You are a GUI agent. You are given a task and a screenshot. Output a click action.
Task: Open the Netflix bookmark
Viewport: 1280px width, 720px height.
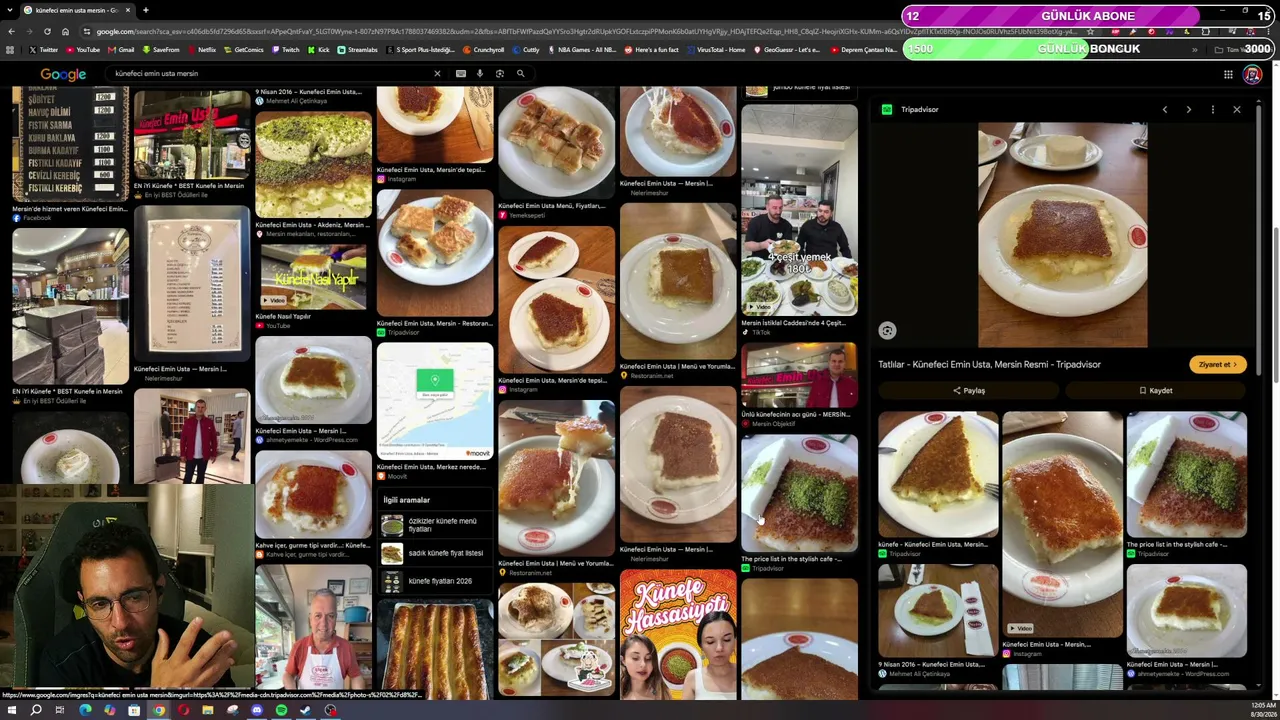201,50
